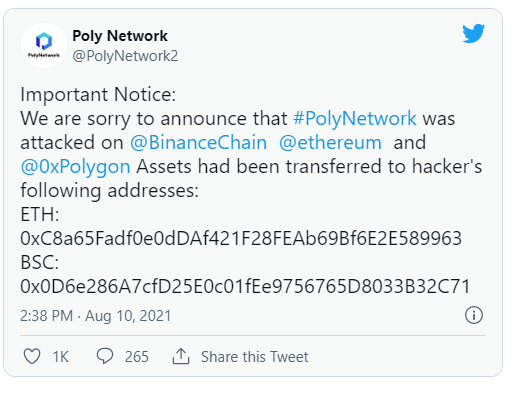Open the @PolyNetwork2 handle

coord(125,56)
